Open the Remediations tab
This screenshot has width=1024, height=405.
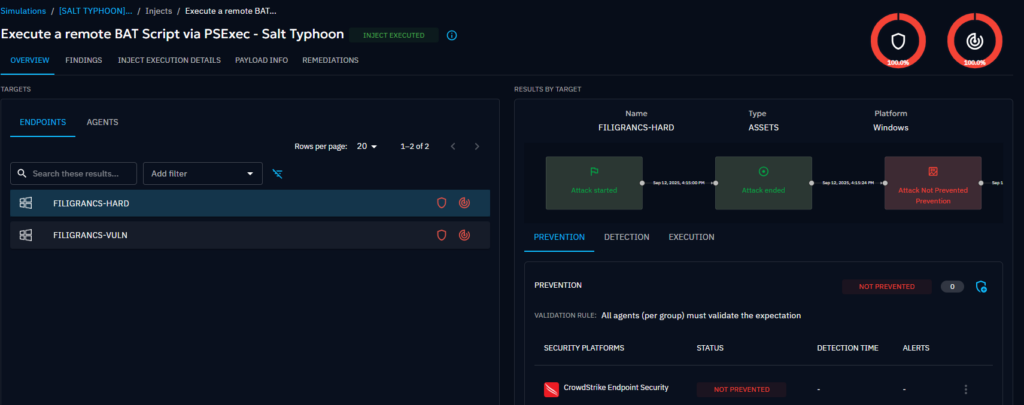pyautogui.click(x=332, y=60)
